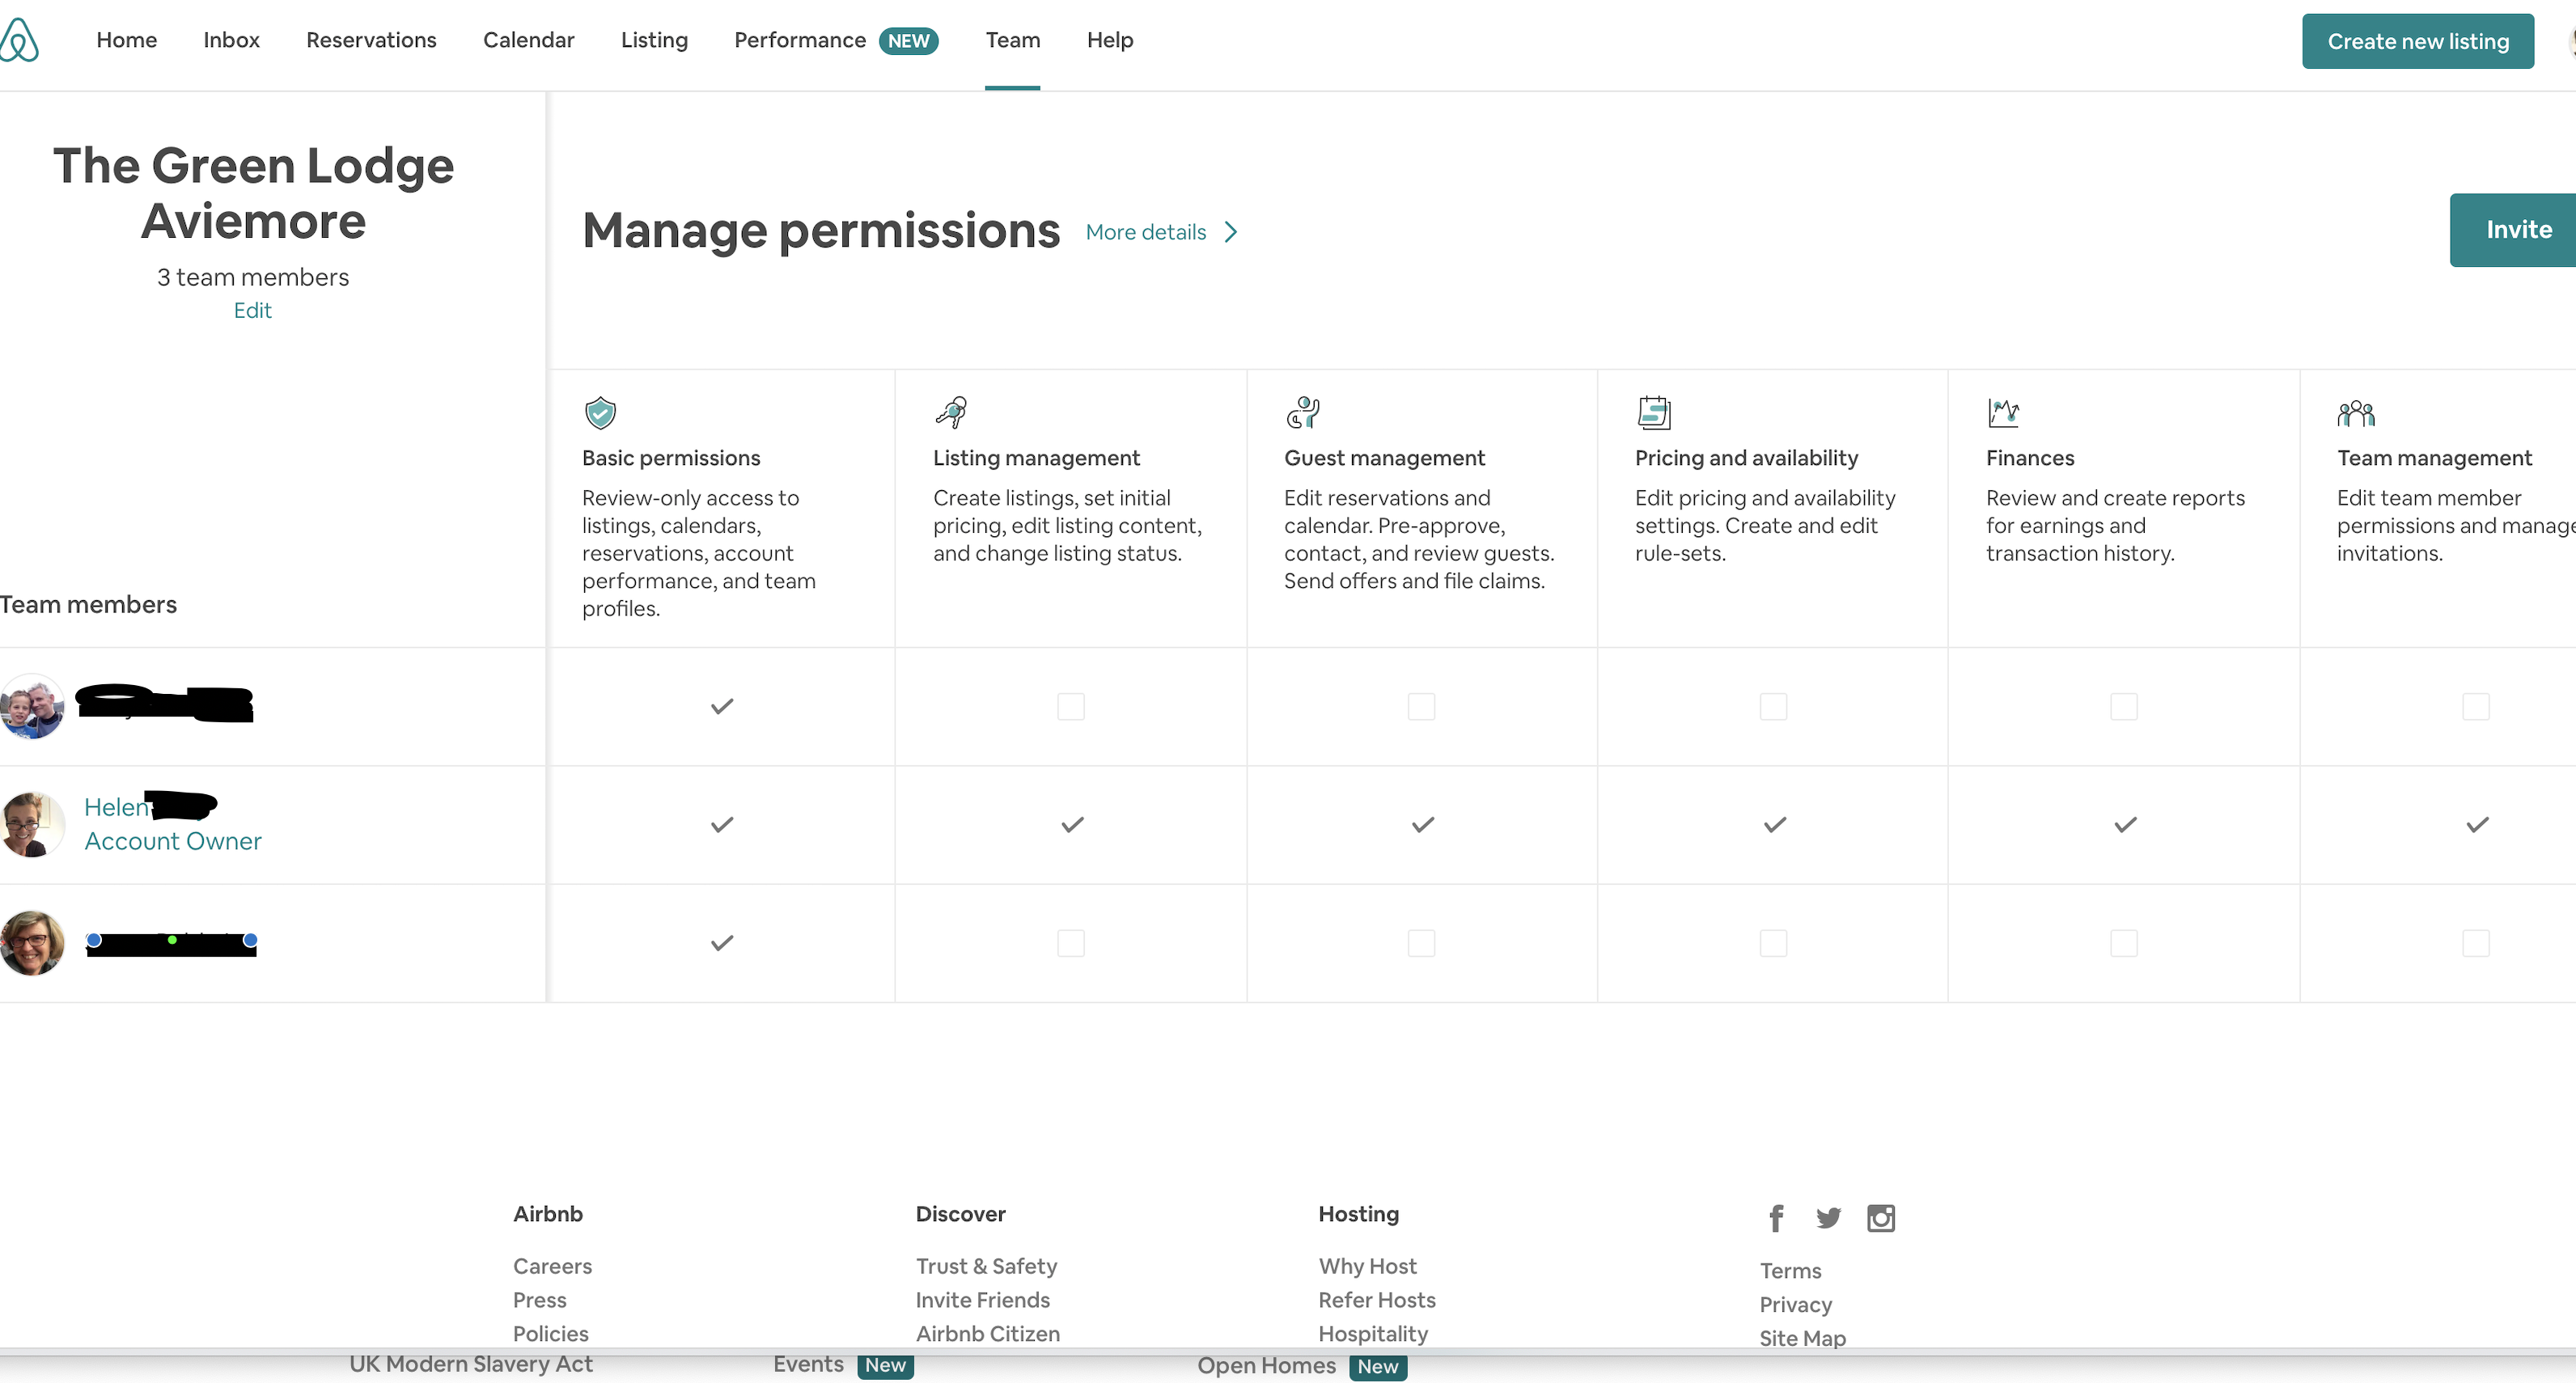2576x1383 pixels.
Task: Enable Listing management for first team member
Action: [1070, 707]
